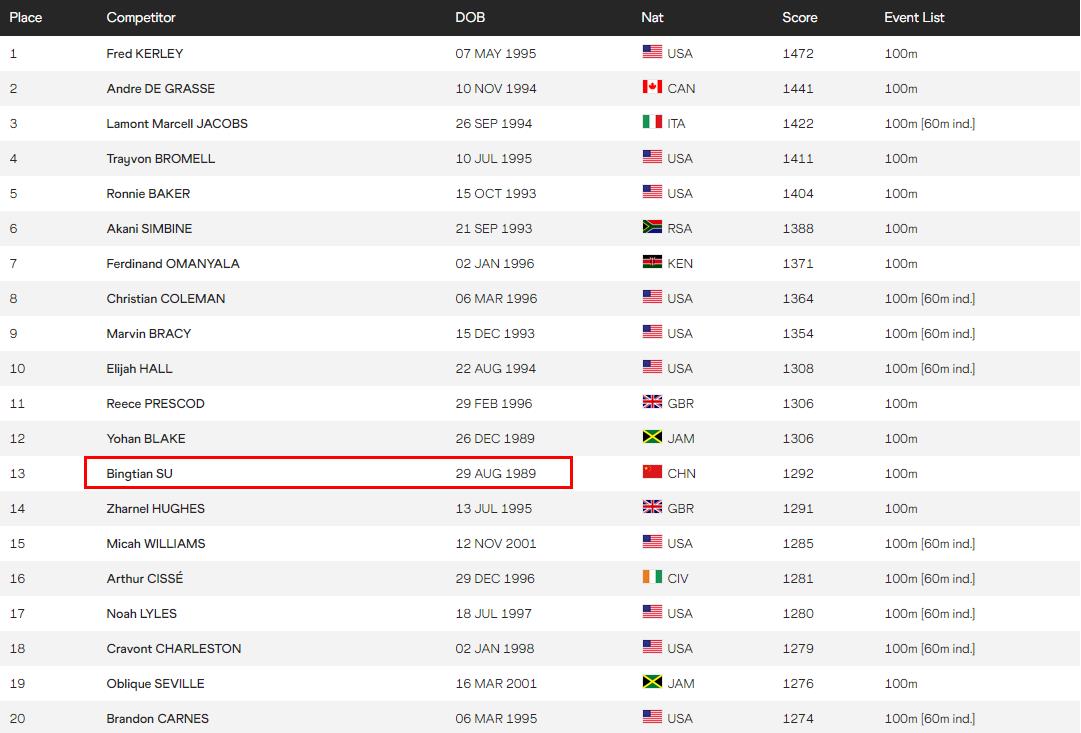Click the DOB column header
The image size is (1081, 733).
[x=470, y=17]
